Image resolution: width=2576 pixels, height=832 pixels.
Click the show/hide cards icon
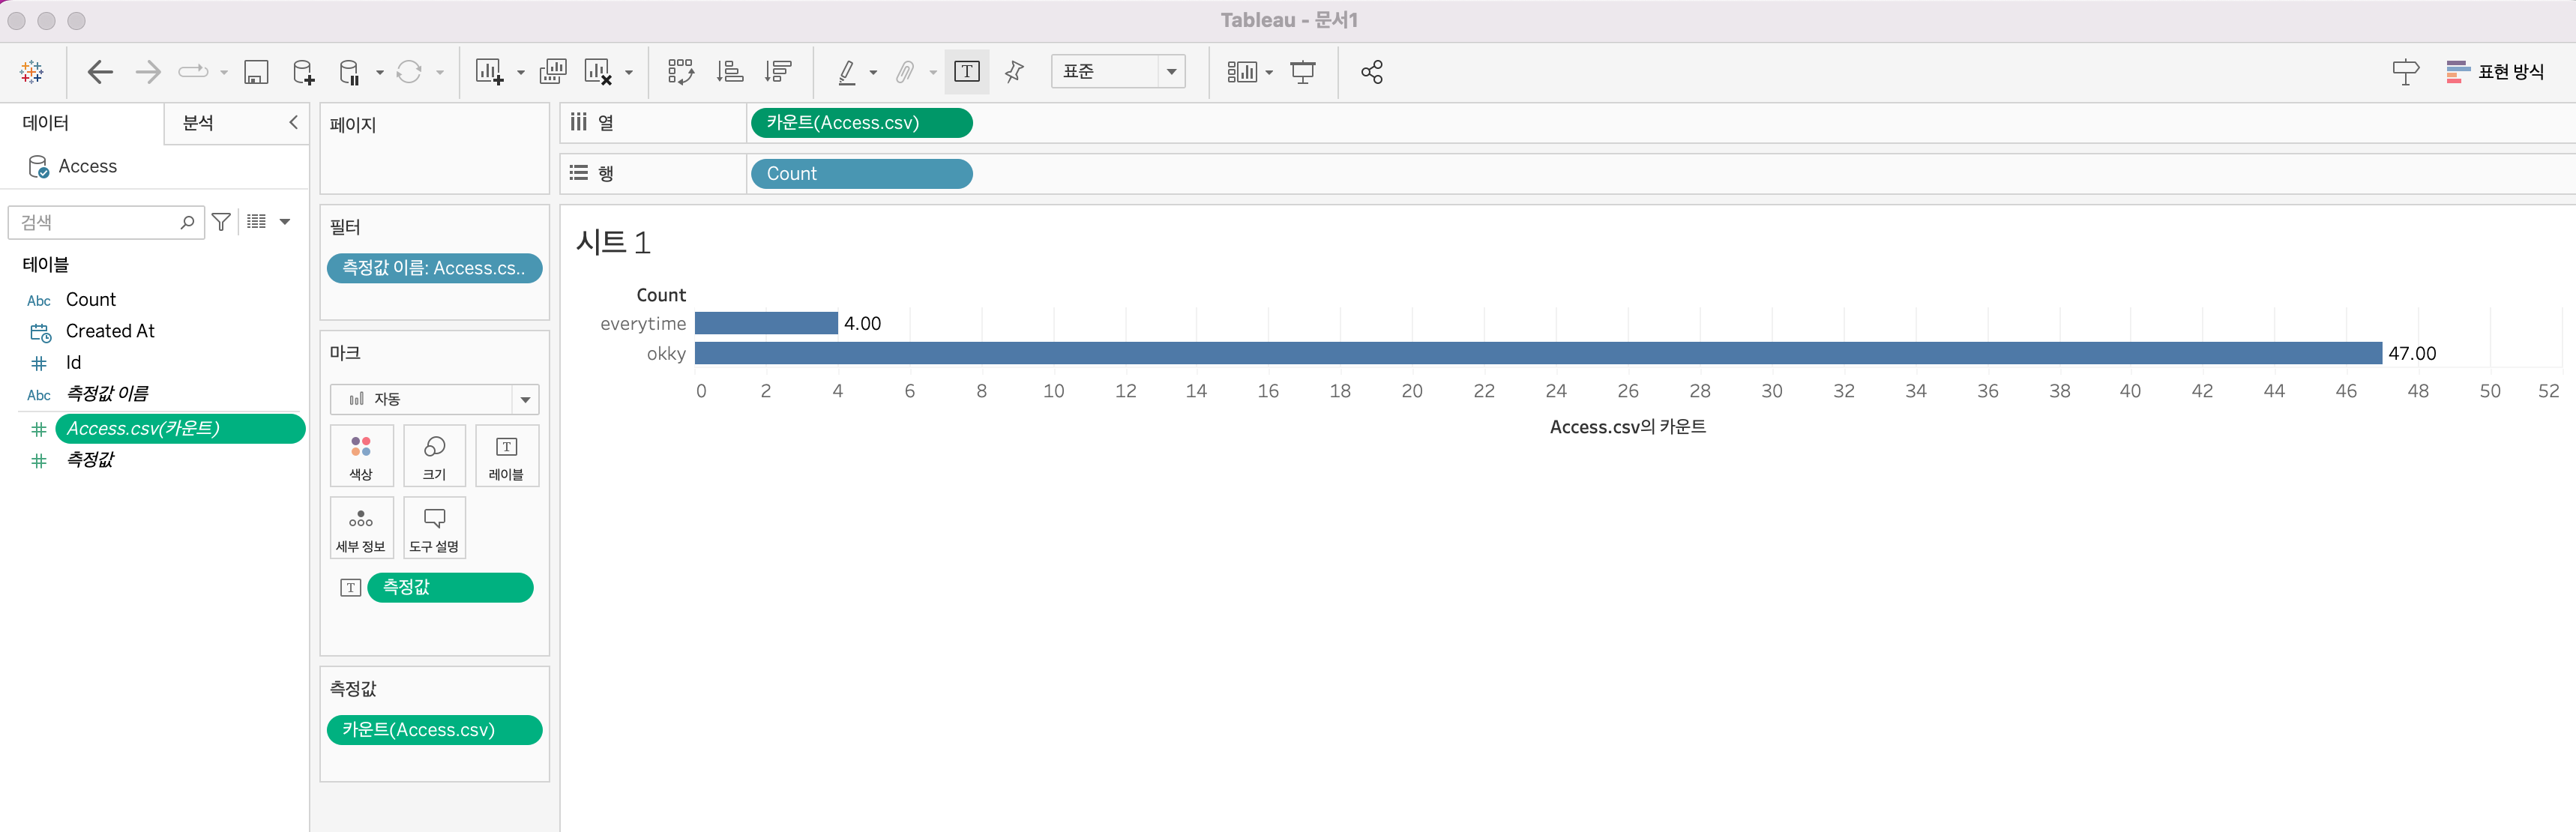tap(1242, 71)
